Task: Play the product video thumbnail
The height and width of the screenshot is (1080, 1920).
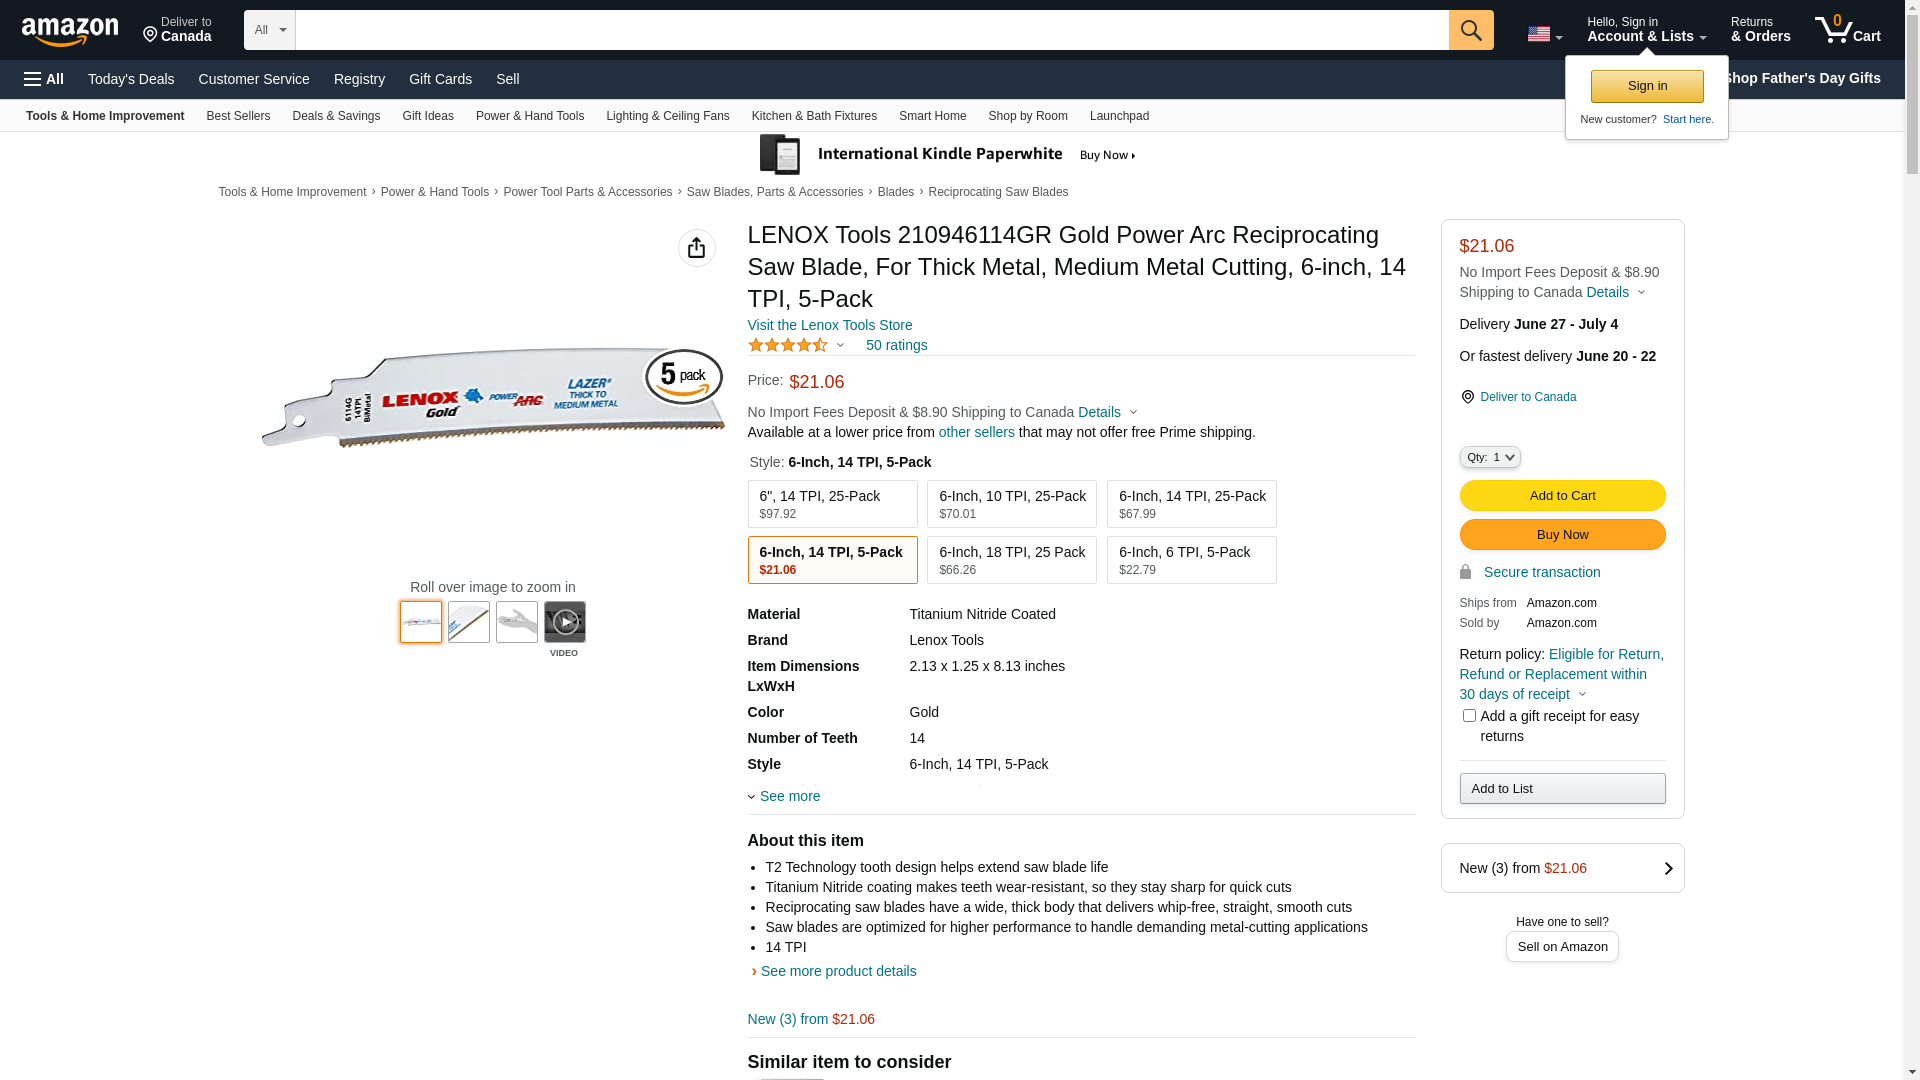Action: pyautogui.click(x=564, y=622)
